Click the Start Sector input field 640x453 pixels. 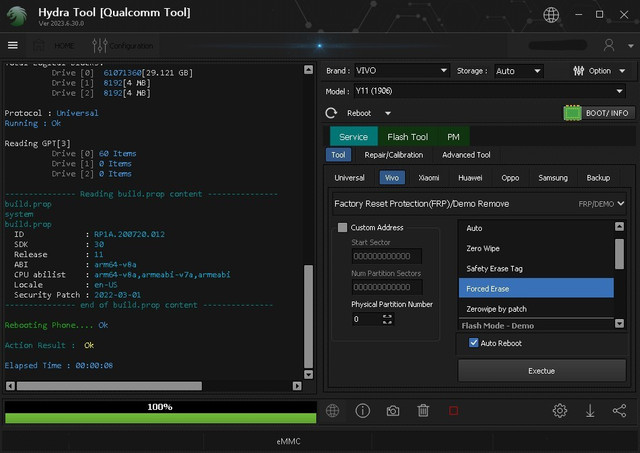point(387,256)
